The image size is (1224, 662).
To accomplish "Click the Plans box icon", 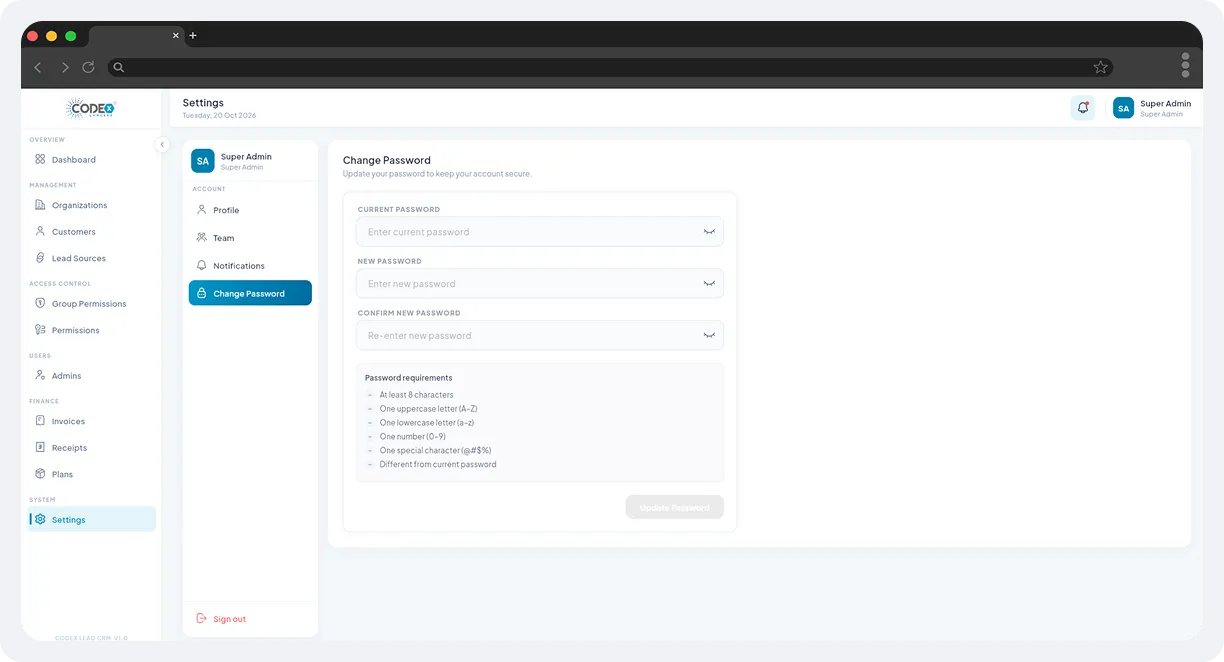I will [x=40, y=474].
